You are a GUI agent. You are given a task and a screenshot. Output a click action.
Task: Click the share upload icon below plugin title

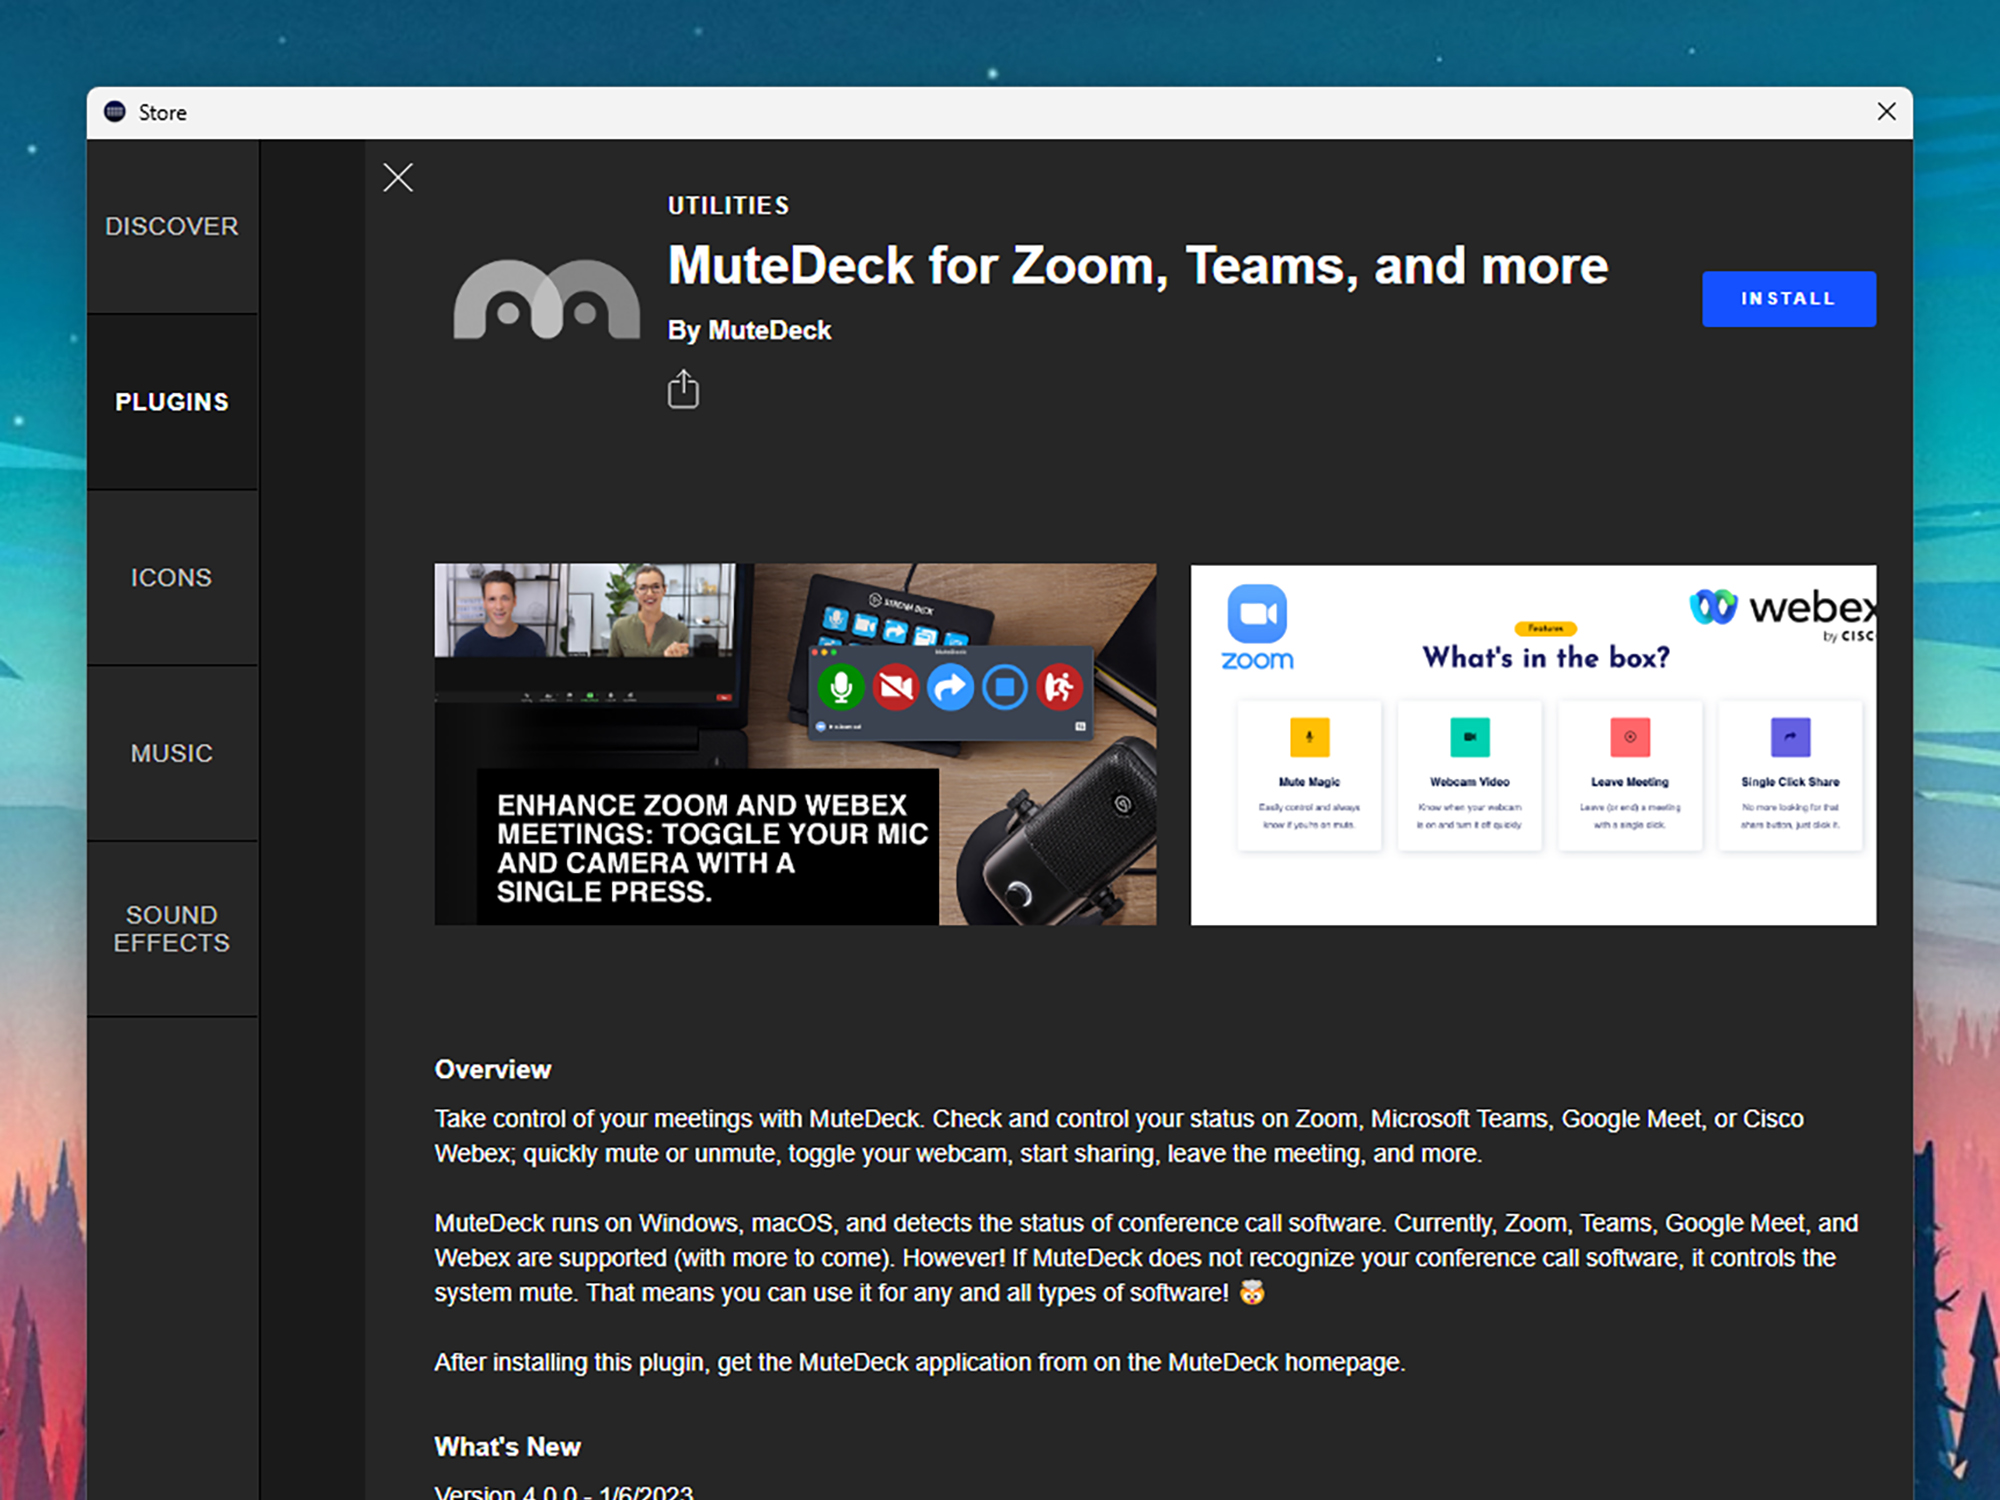click(x=683, y=389)
